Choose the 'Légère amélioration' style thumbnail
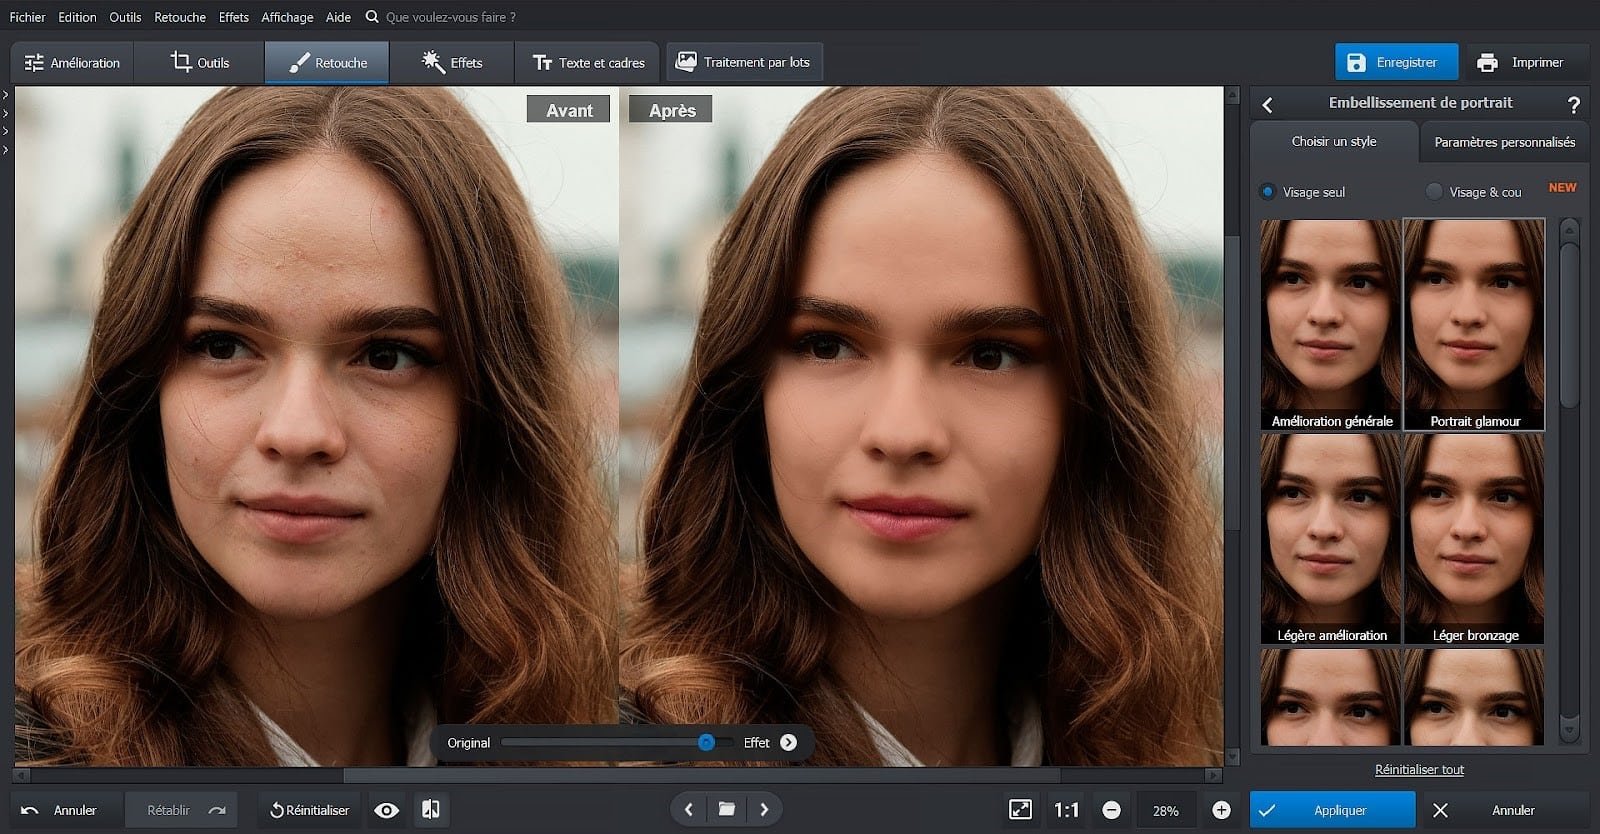 coord(1330,539)
